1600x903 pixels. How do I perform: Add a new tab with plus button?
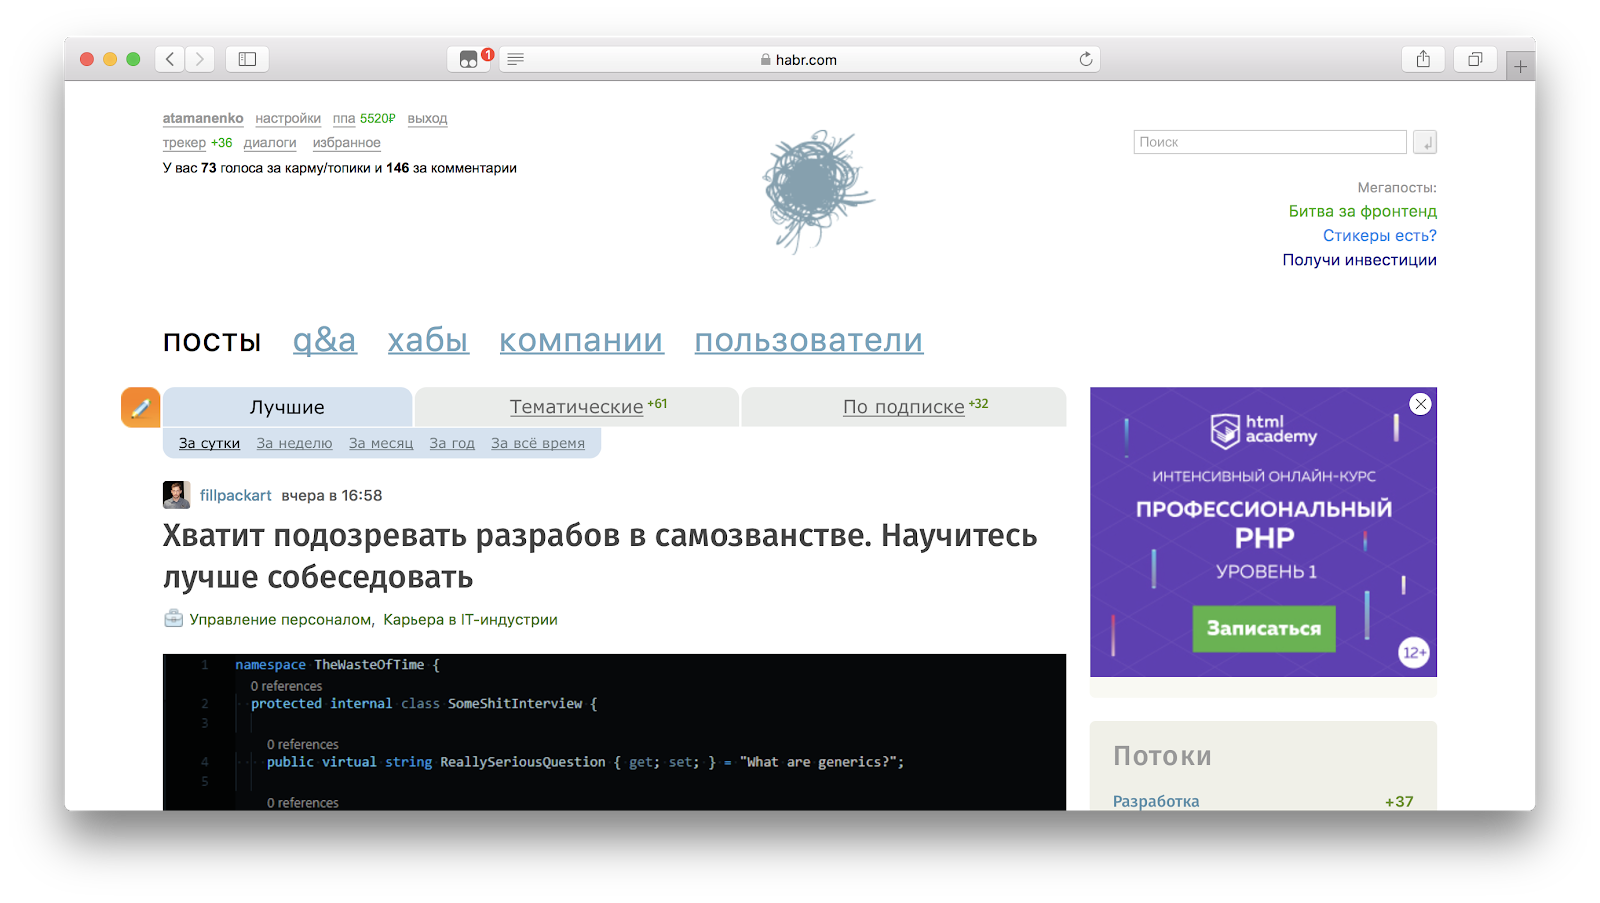(x=1520, y=66)
